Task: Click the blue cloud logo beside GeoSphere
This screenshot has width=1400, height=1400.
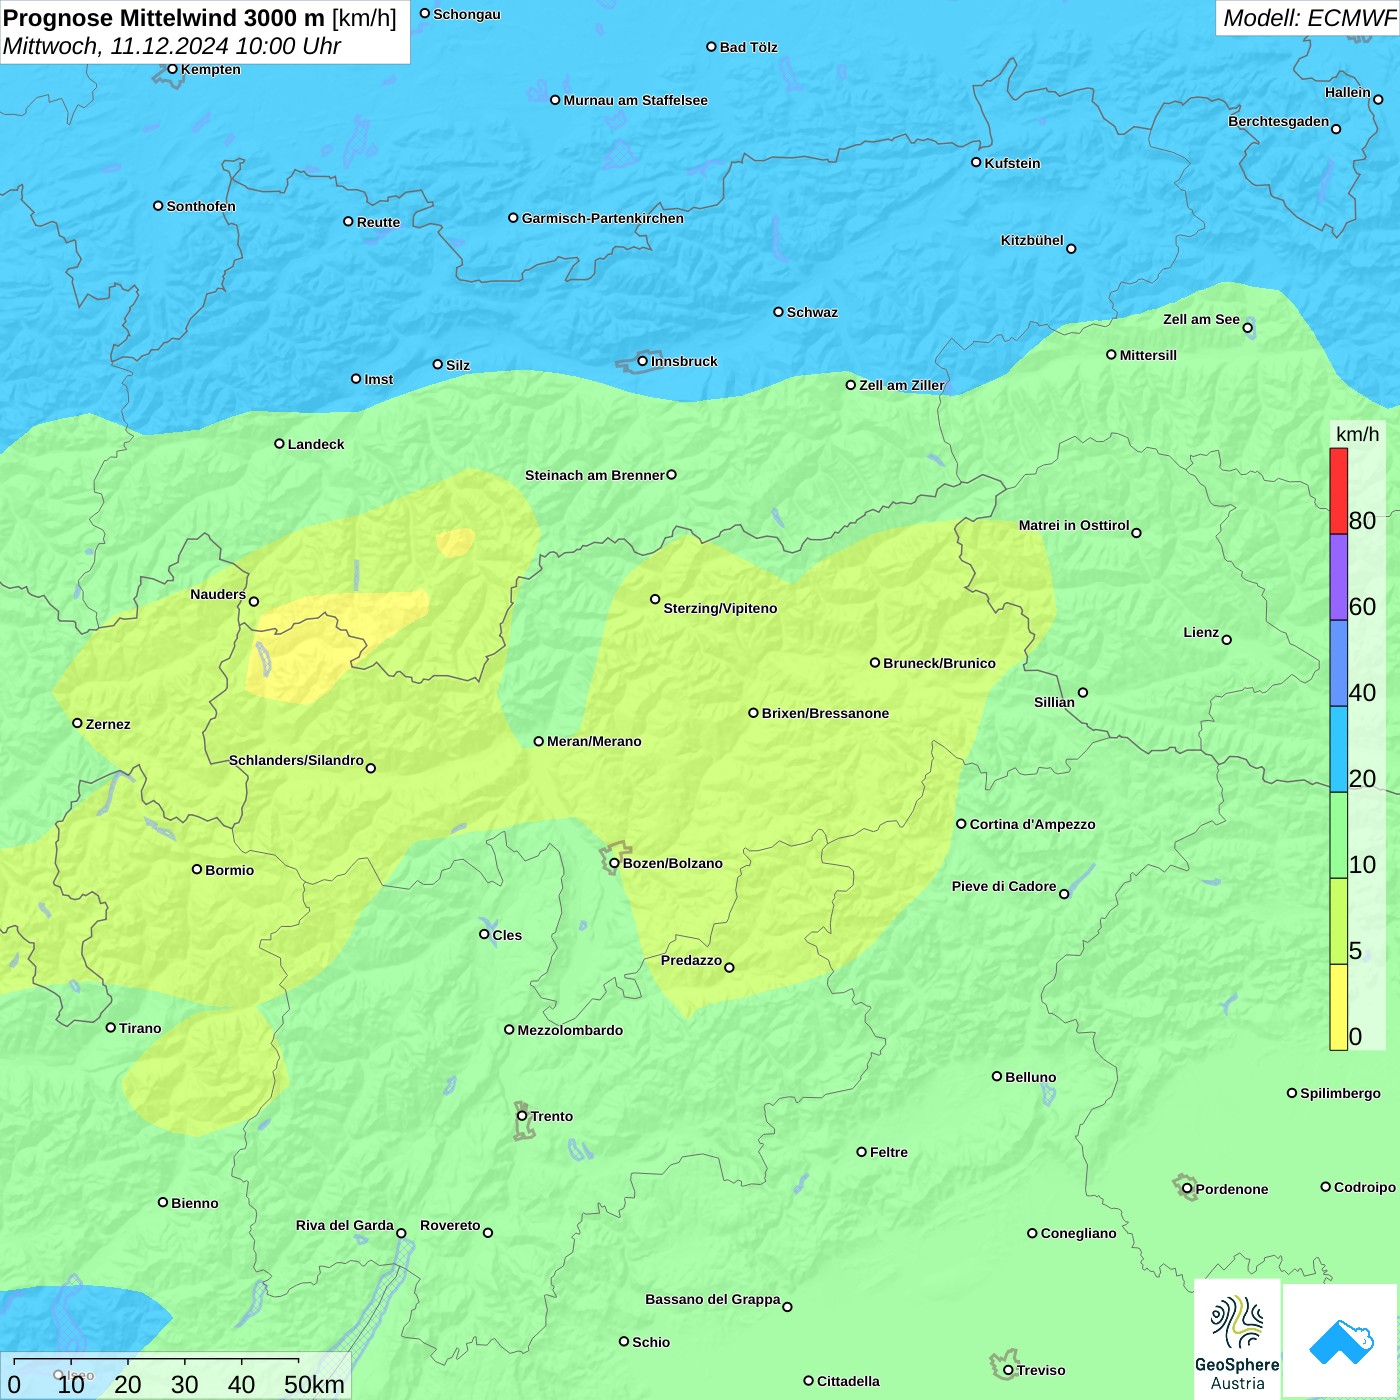Action: [1340, 1341]
